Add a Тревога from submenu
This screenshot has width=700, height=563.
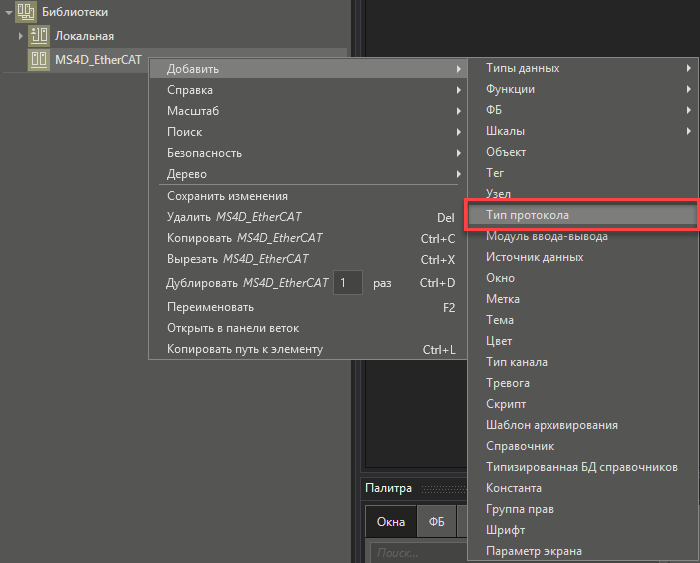pos(583,383)
